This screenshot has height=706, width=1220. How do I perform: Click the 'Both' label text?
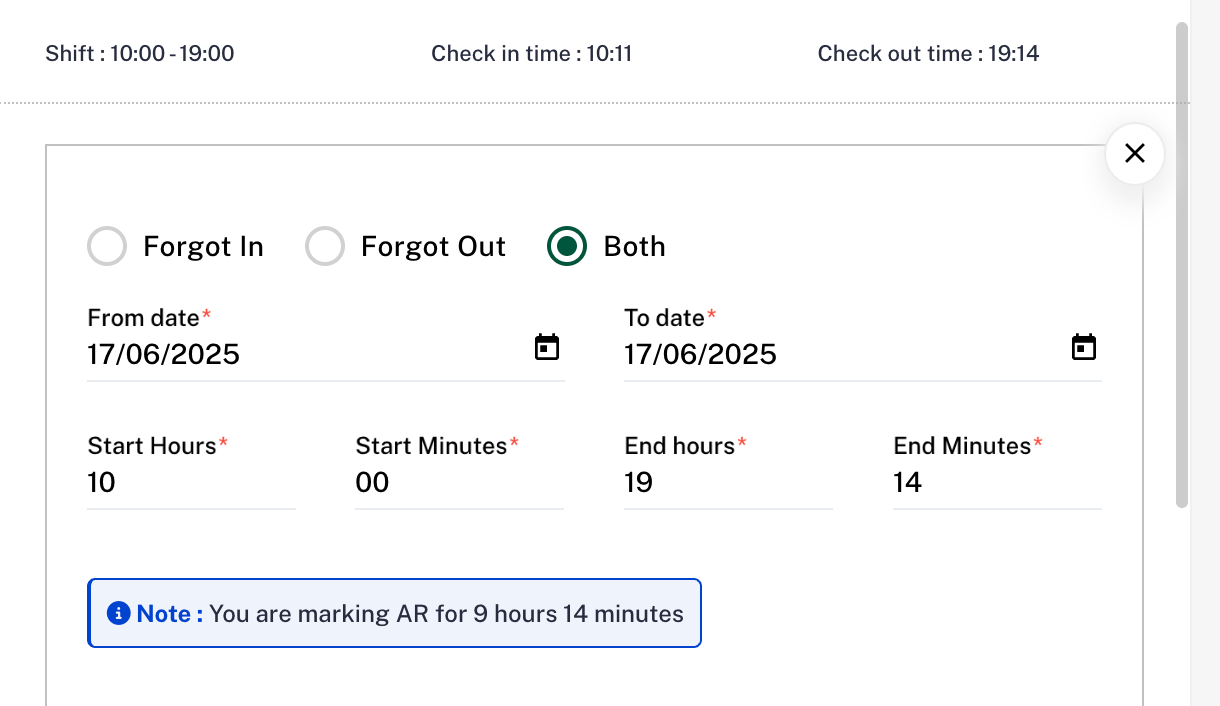(x=635, y=247)
